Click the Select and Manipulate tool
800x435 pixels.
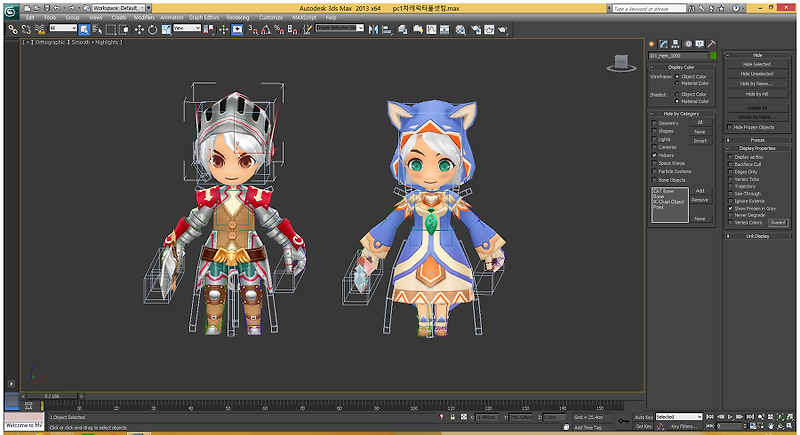point(223,30)
